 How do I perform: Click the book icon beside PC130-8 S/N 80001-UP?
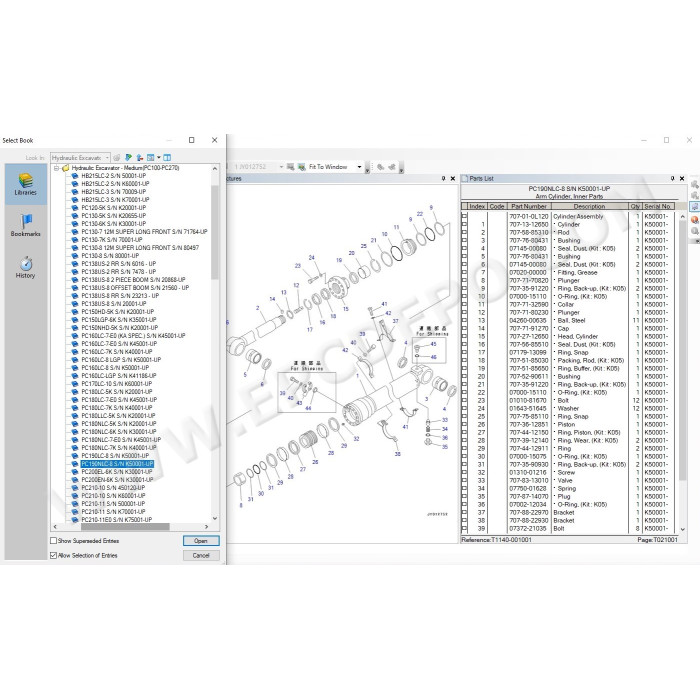(75, 256)
